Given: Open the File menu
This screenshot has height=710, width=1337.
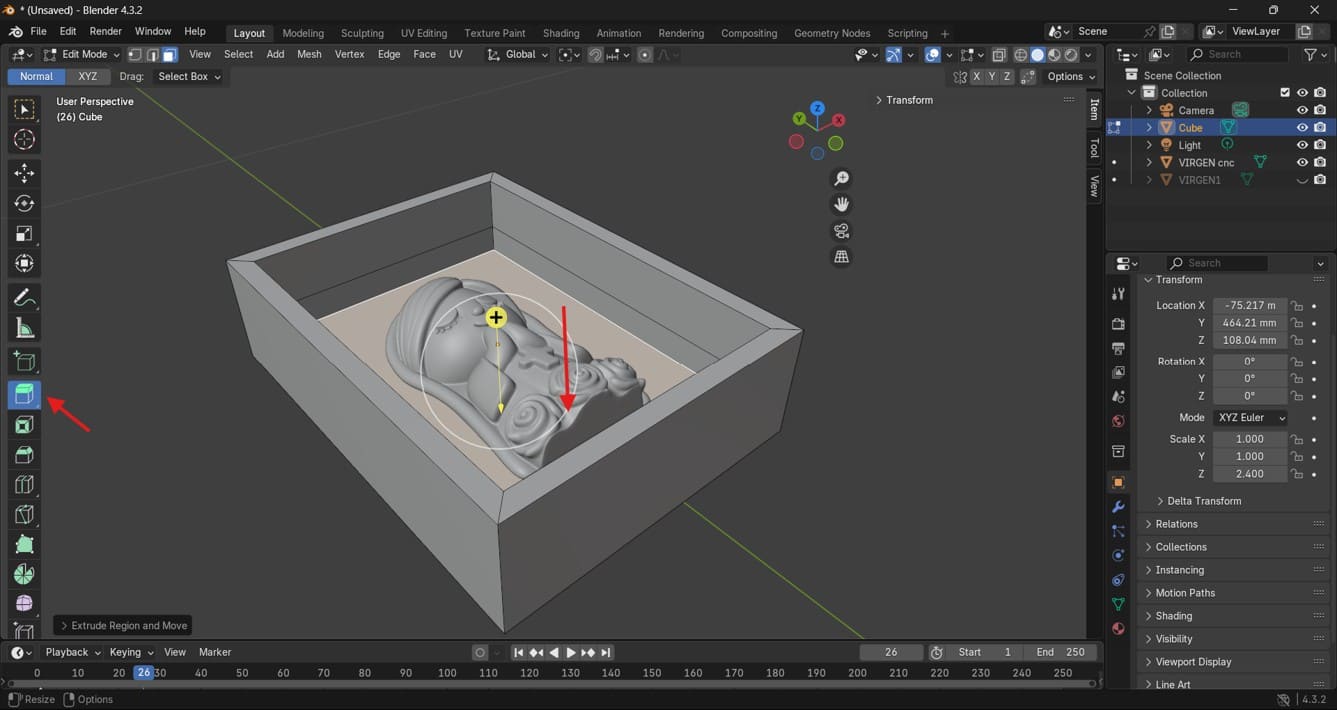Looking at the screenshot, I should point(38,32).
